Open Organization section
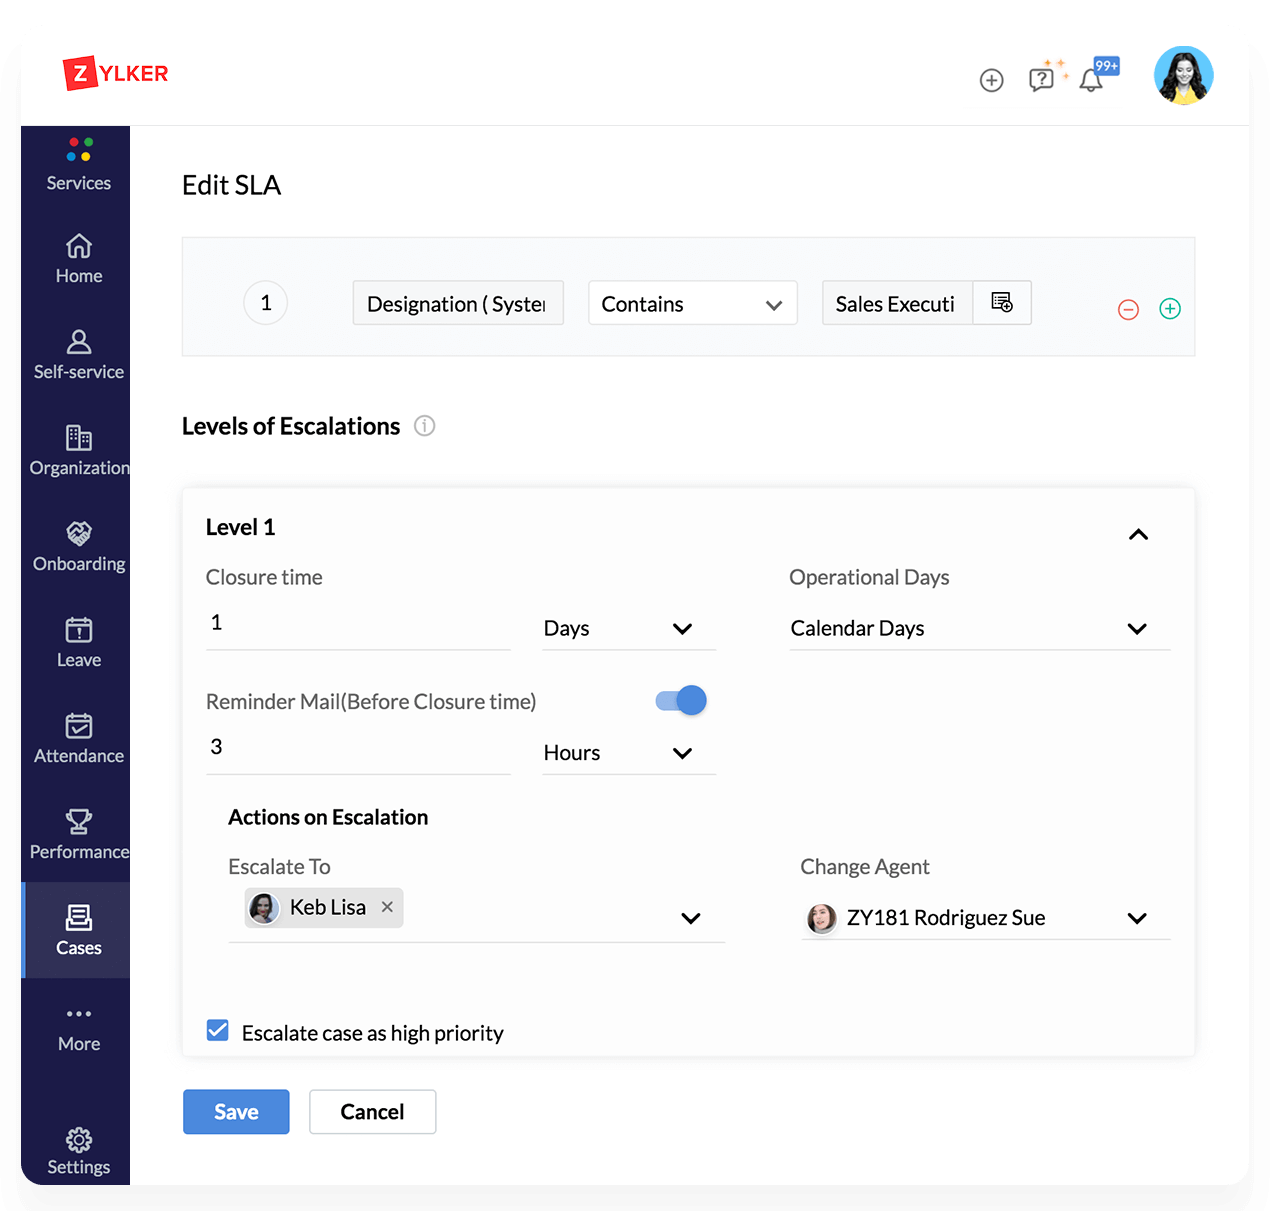The image size is (1270, 1211). [x=79, y=451]
